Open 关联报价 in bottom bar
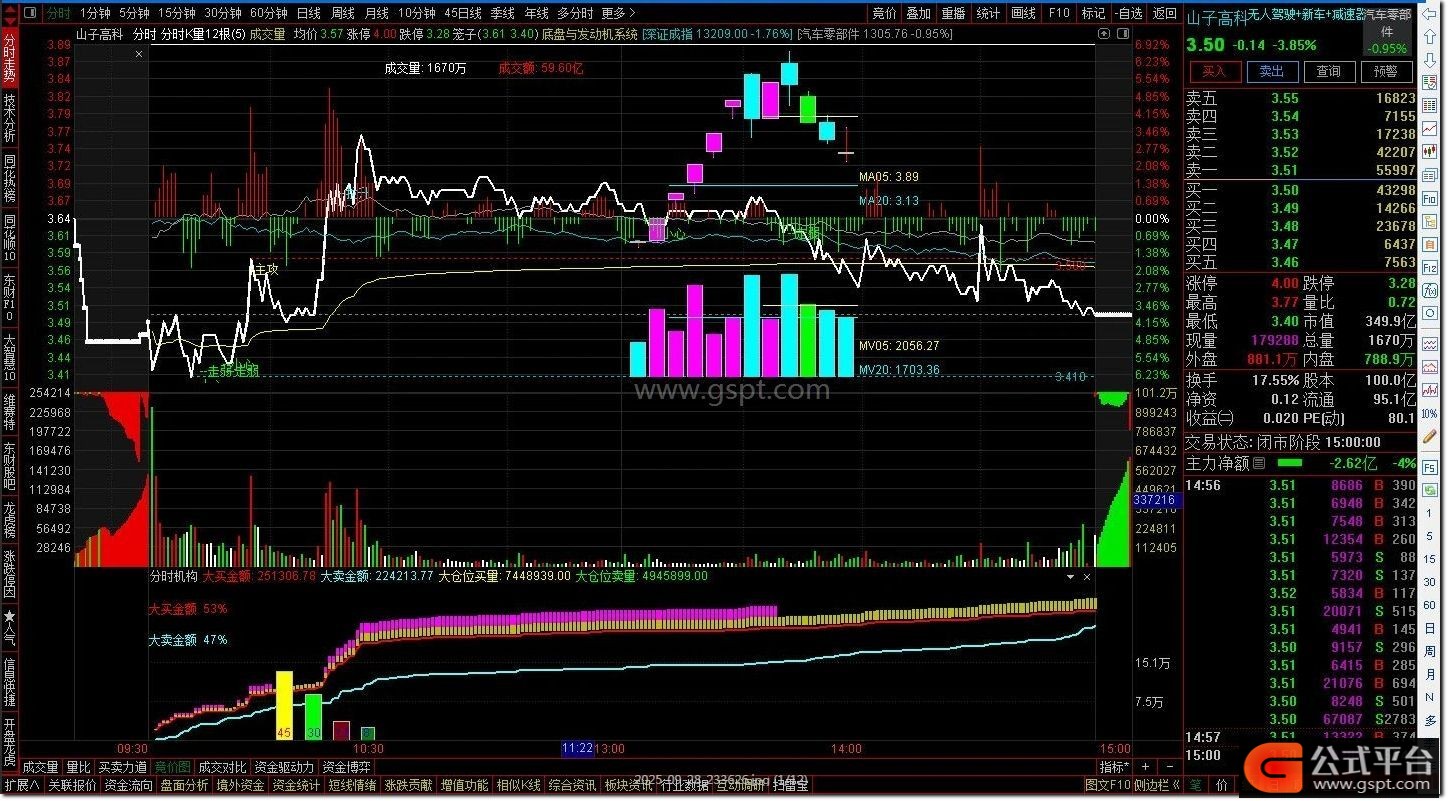 tap(72, 785)
